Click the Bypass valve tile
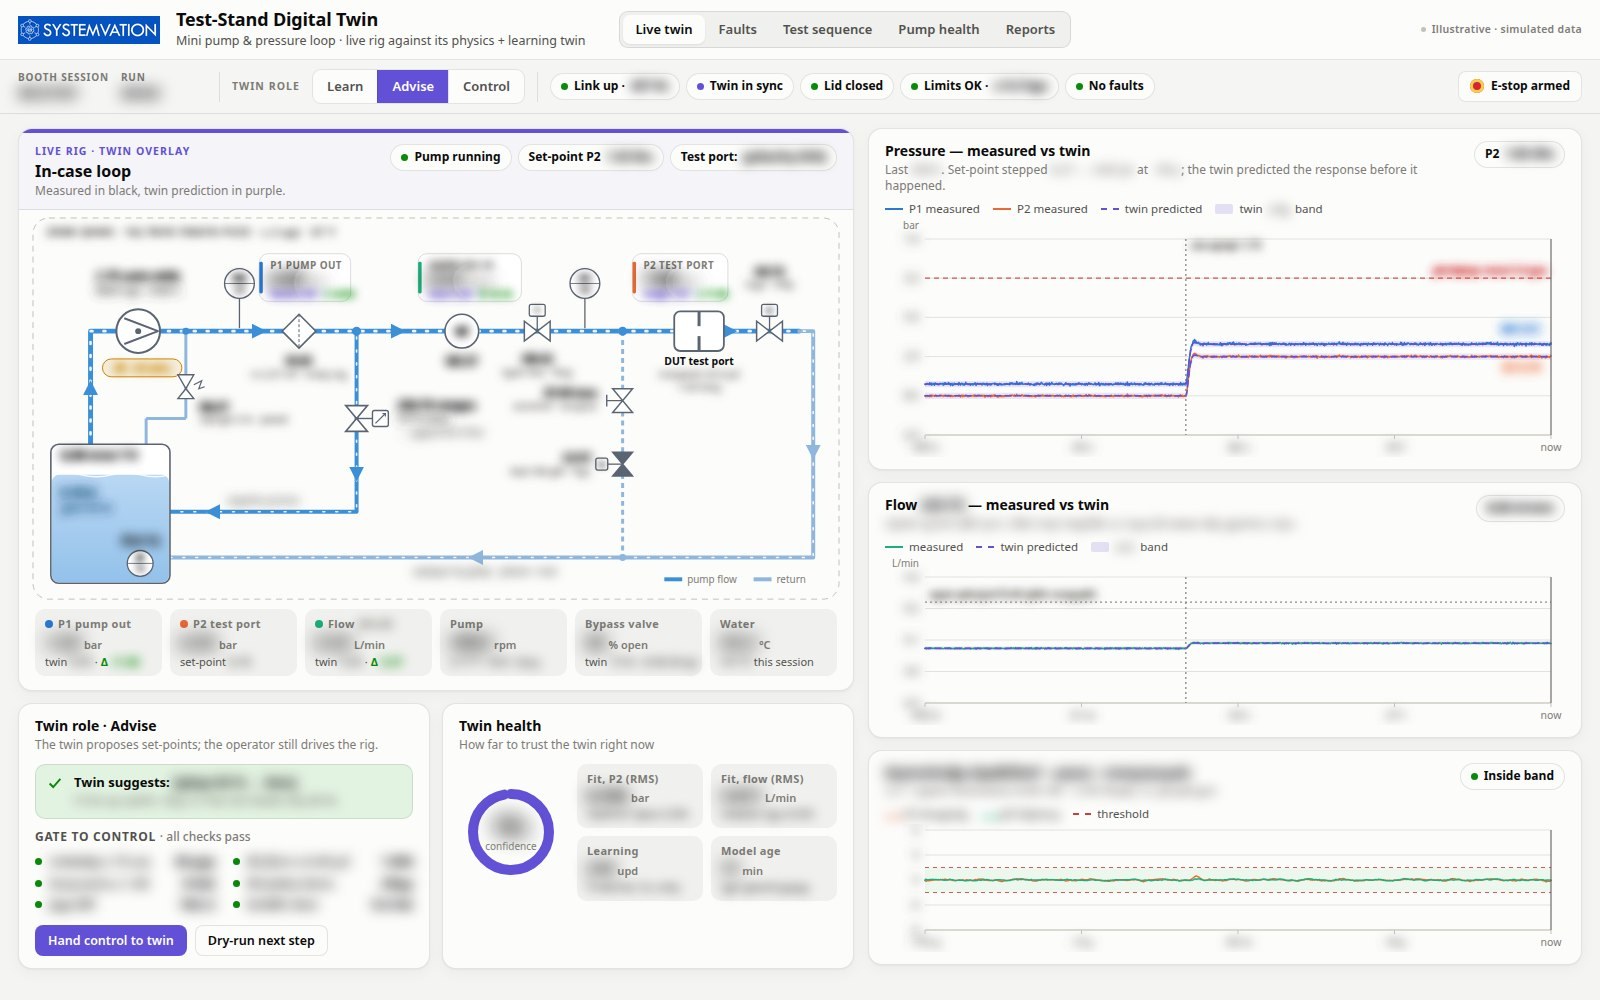Viewport: 1600px width, 1000px height. click(638, 642)
